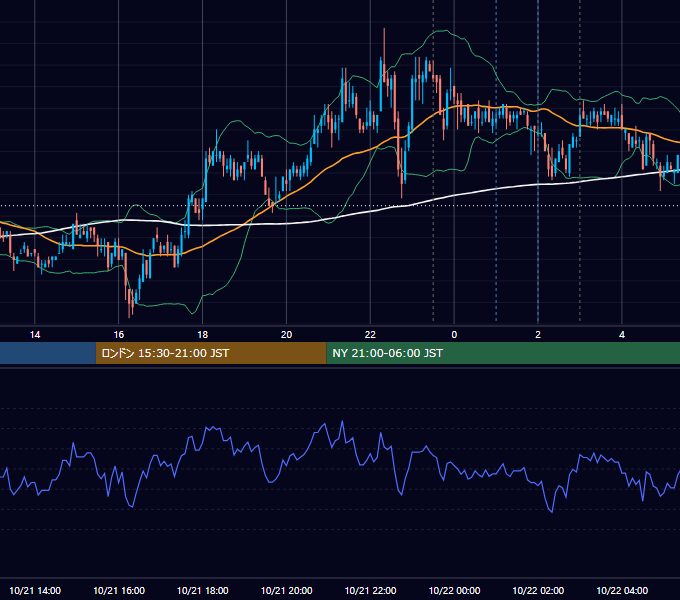Click the 10/22 04:00 time label

622,590
